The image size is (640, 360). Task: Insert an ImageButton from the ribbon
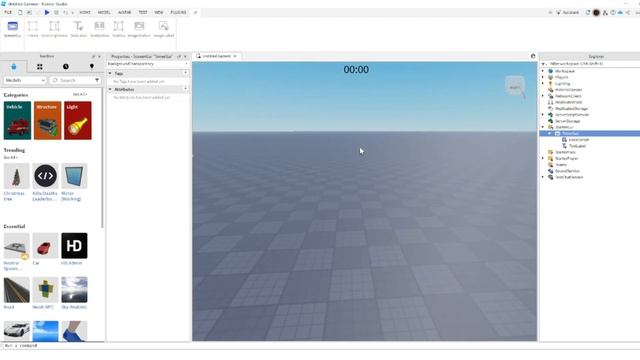139,29
